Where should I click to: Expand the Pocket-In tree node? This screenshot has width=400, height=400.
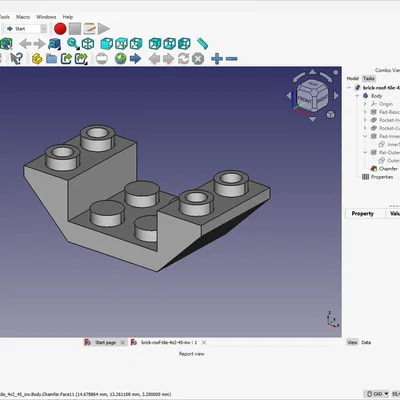pos(365,120)
